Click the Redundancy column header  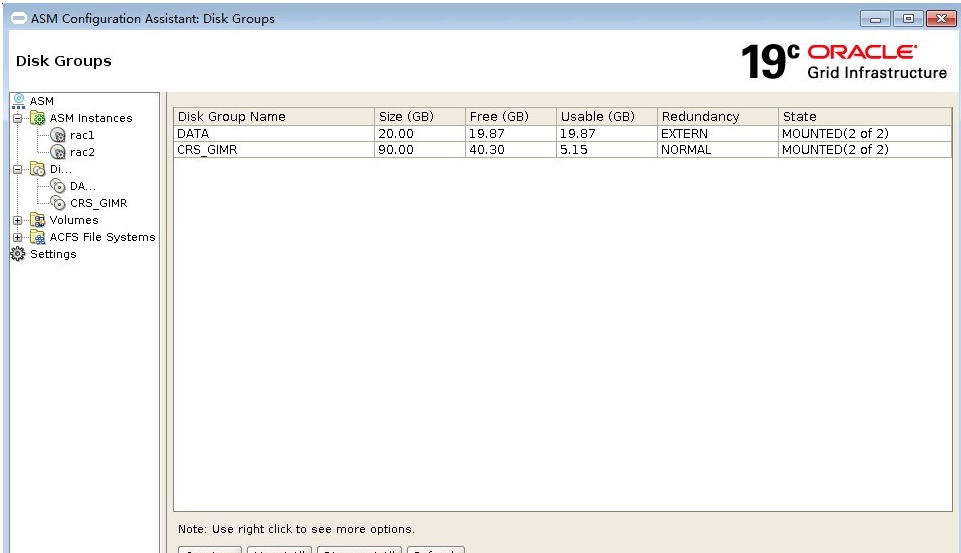[x=718, y=116]
